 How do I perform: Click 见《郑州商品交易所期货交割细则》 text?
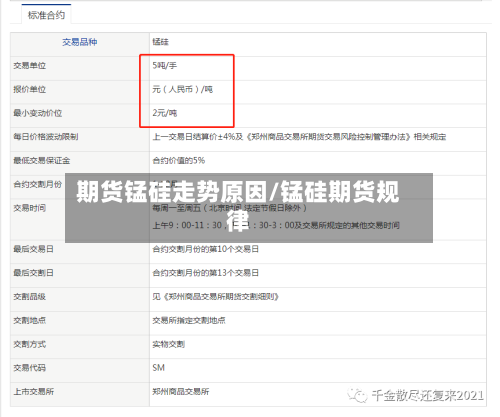coord(216,296)
